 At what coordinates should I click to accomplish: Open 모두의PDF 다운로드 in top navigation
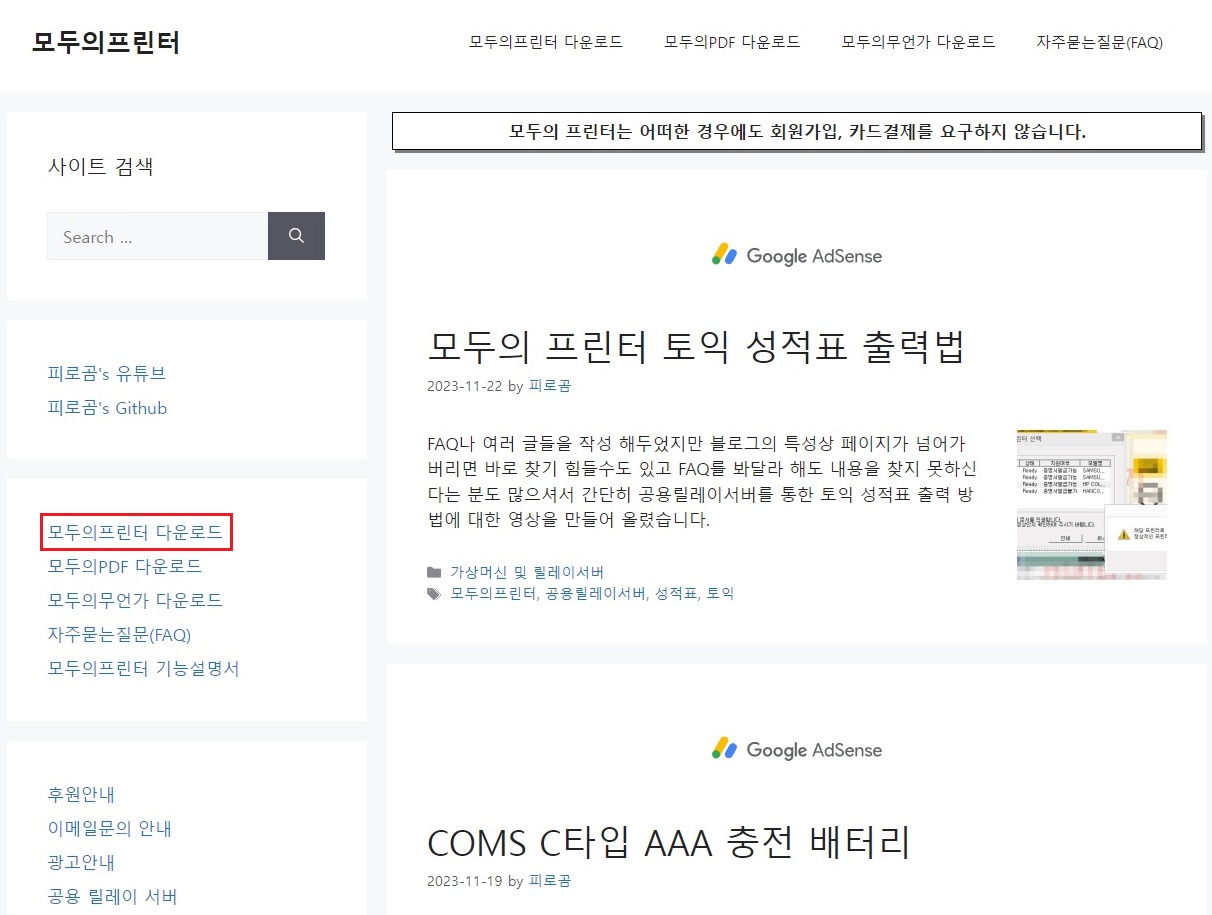click(x=732, y=42)
